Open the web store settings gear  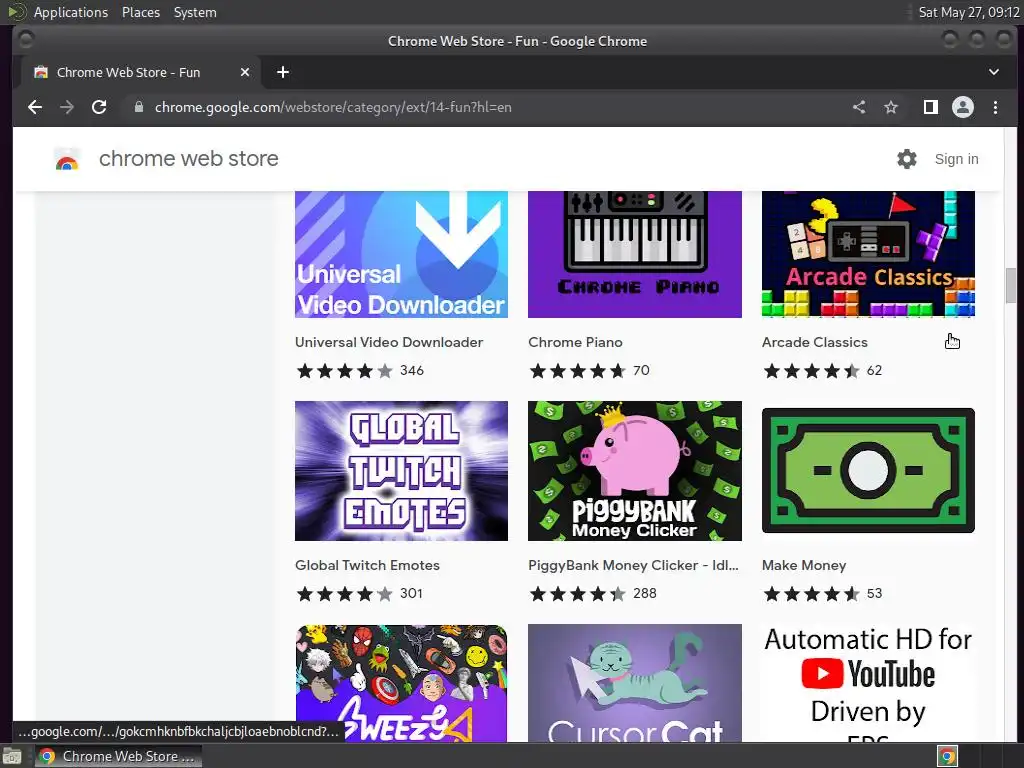coord(906,159)
